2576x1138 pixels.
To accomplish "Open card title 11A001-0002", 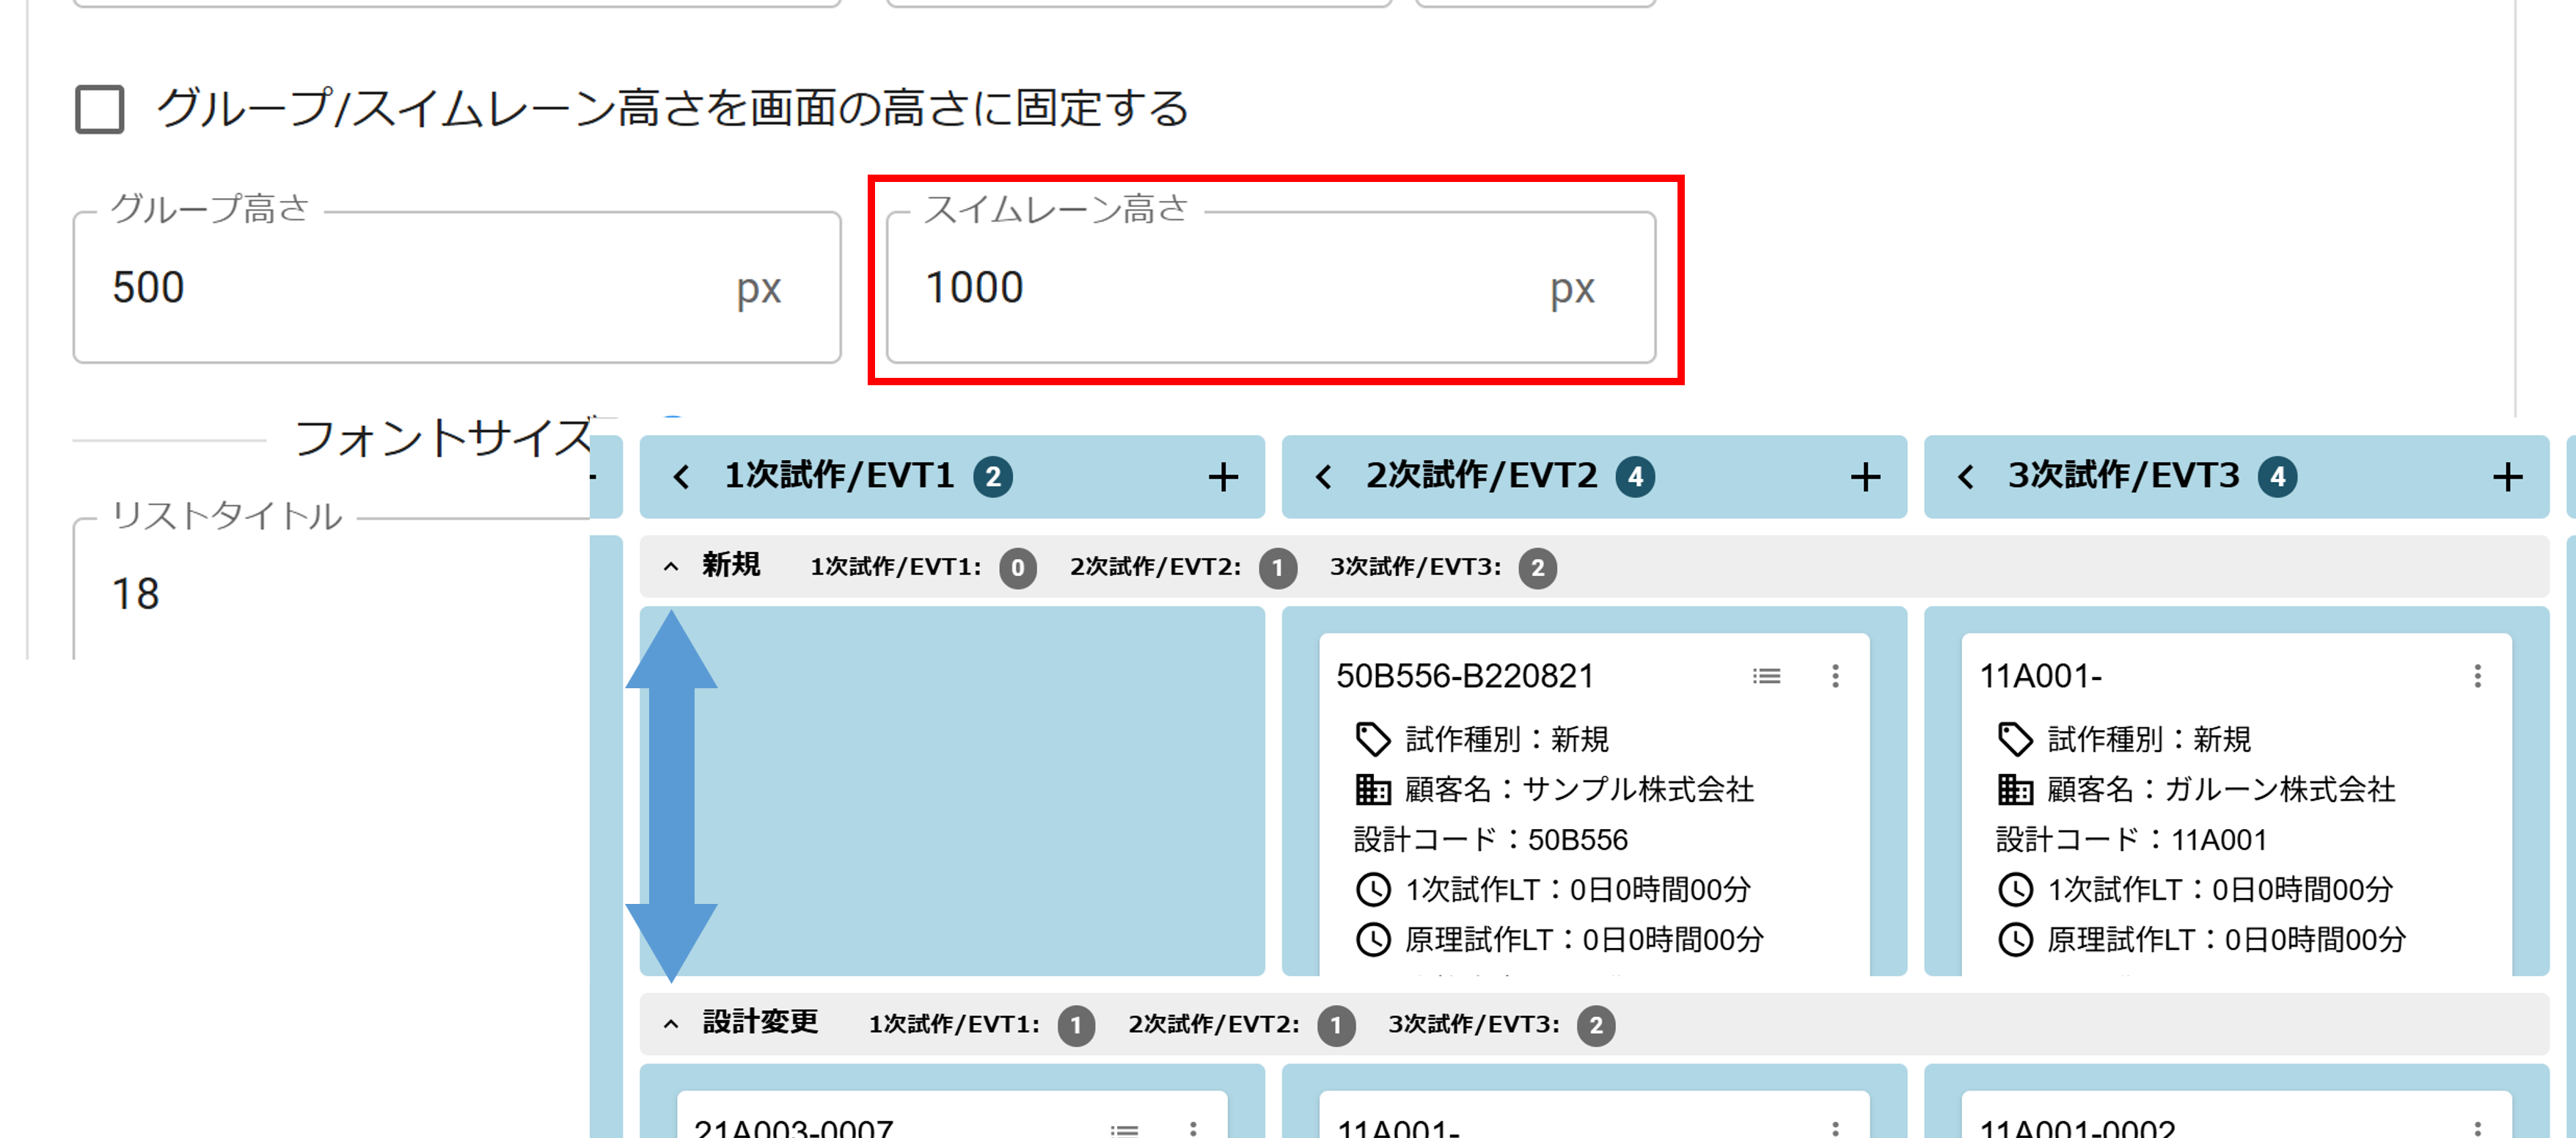I will [x=2077, y=1128].
